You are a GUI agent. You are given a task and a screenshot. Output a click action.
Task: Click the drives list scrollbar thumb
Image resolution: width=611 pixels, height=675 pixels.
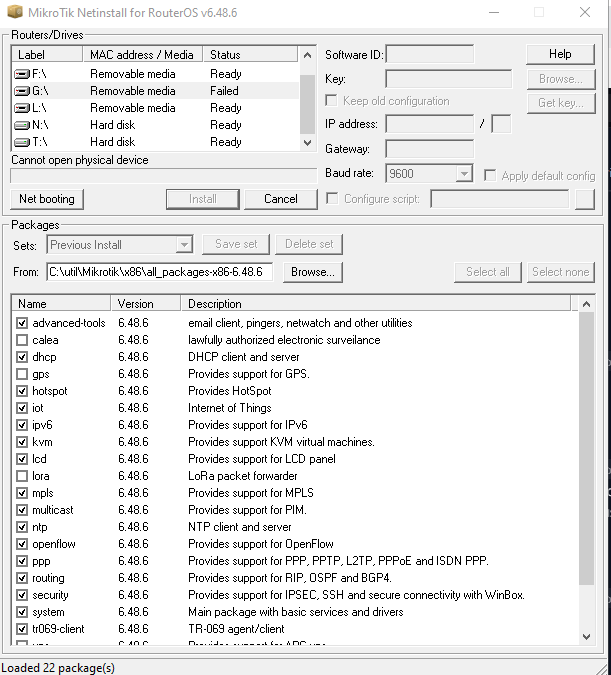pos(307,105)
